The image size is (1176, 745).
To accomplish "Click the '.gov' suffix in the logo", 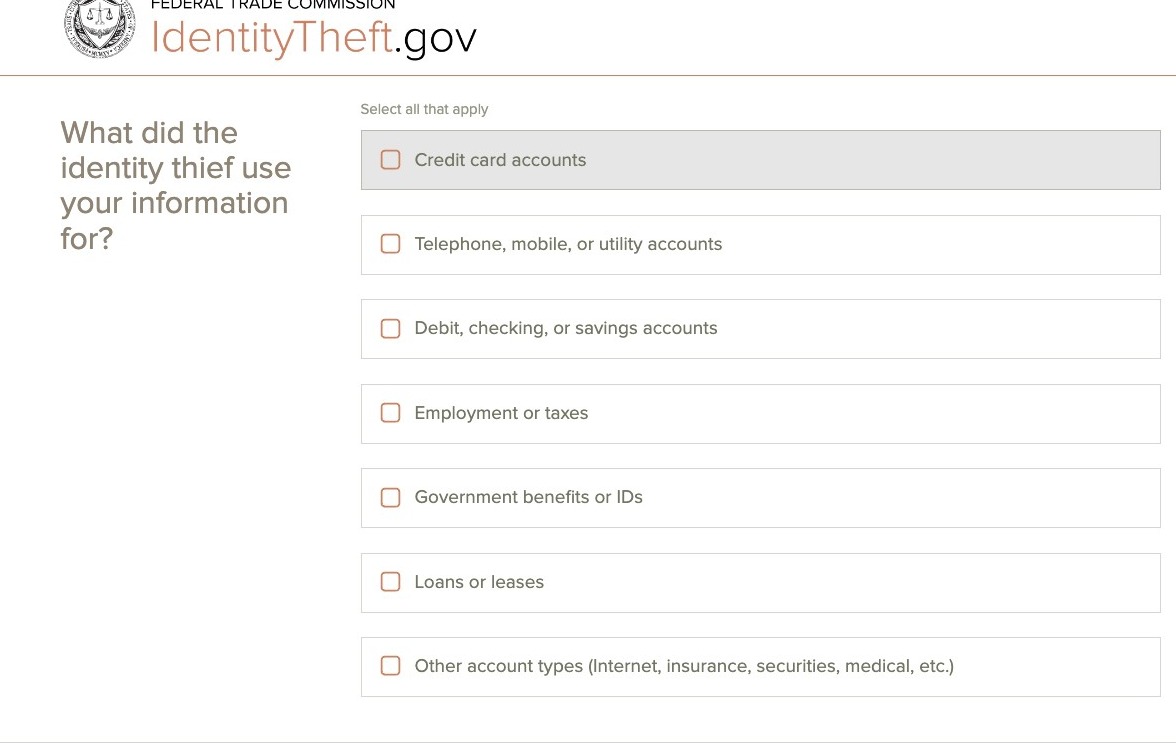I will 436,38.
